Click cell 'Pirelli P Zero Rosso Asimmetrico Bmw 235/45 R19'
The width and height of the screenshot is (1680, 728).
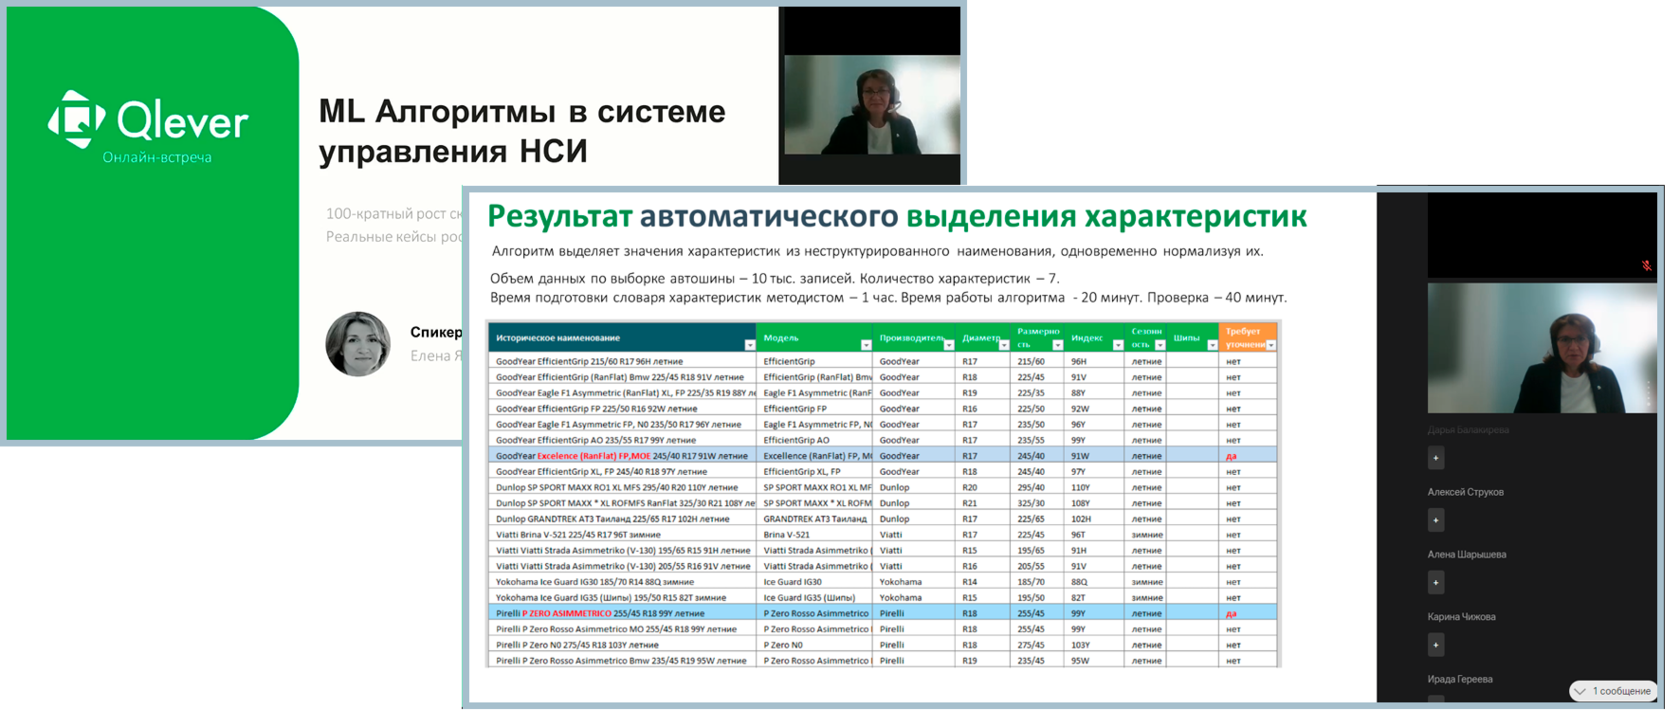[622, 661]
